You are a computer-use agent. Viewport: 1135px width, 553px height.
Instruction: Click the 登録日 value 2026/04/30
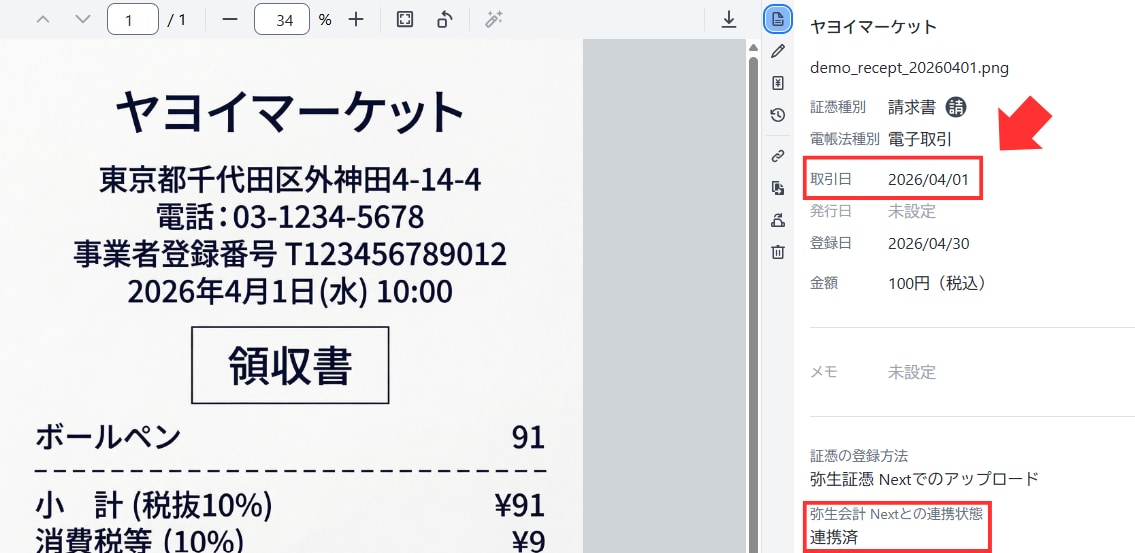(x=929, y=243)
